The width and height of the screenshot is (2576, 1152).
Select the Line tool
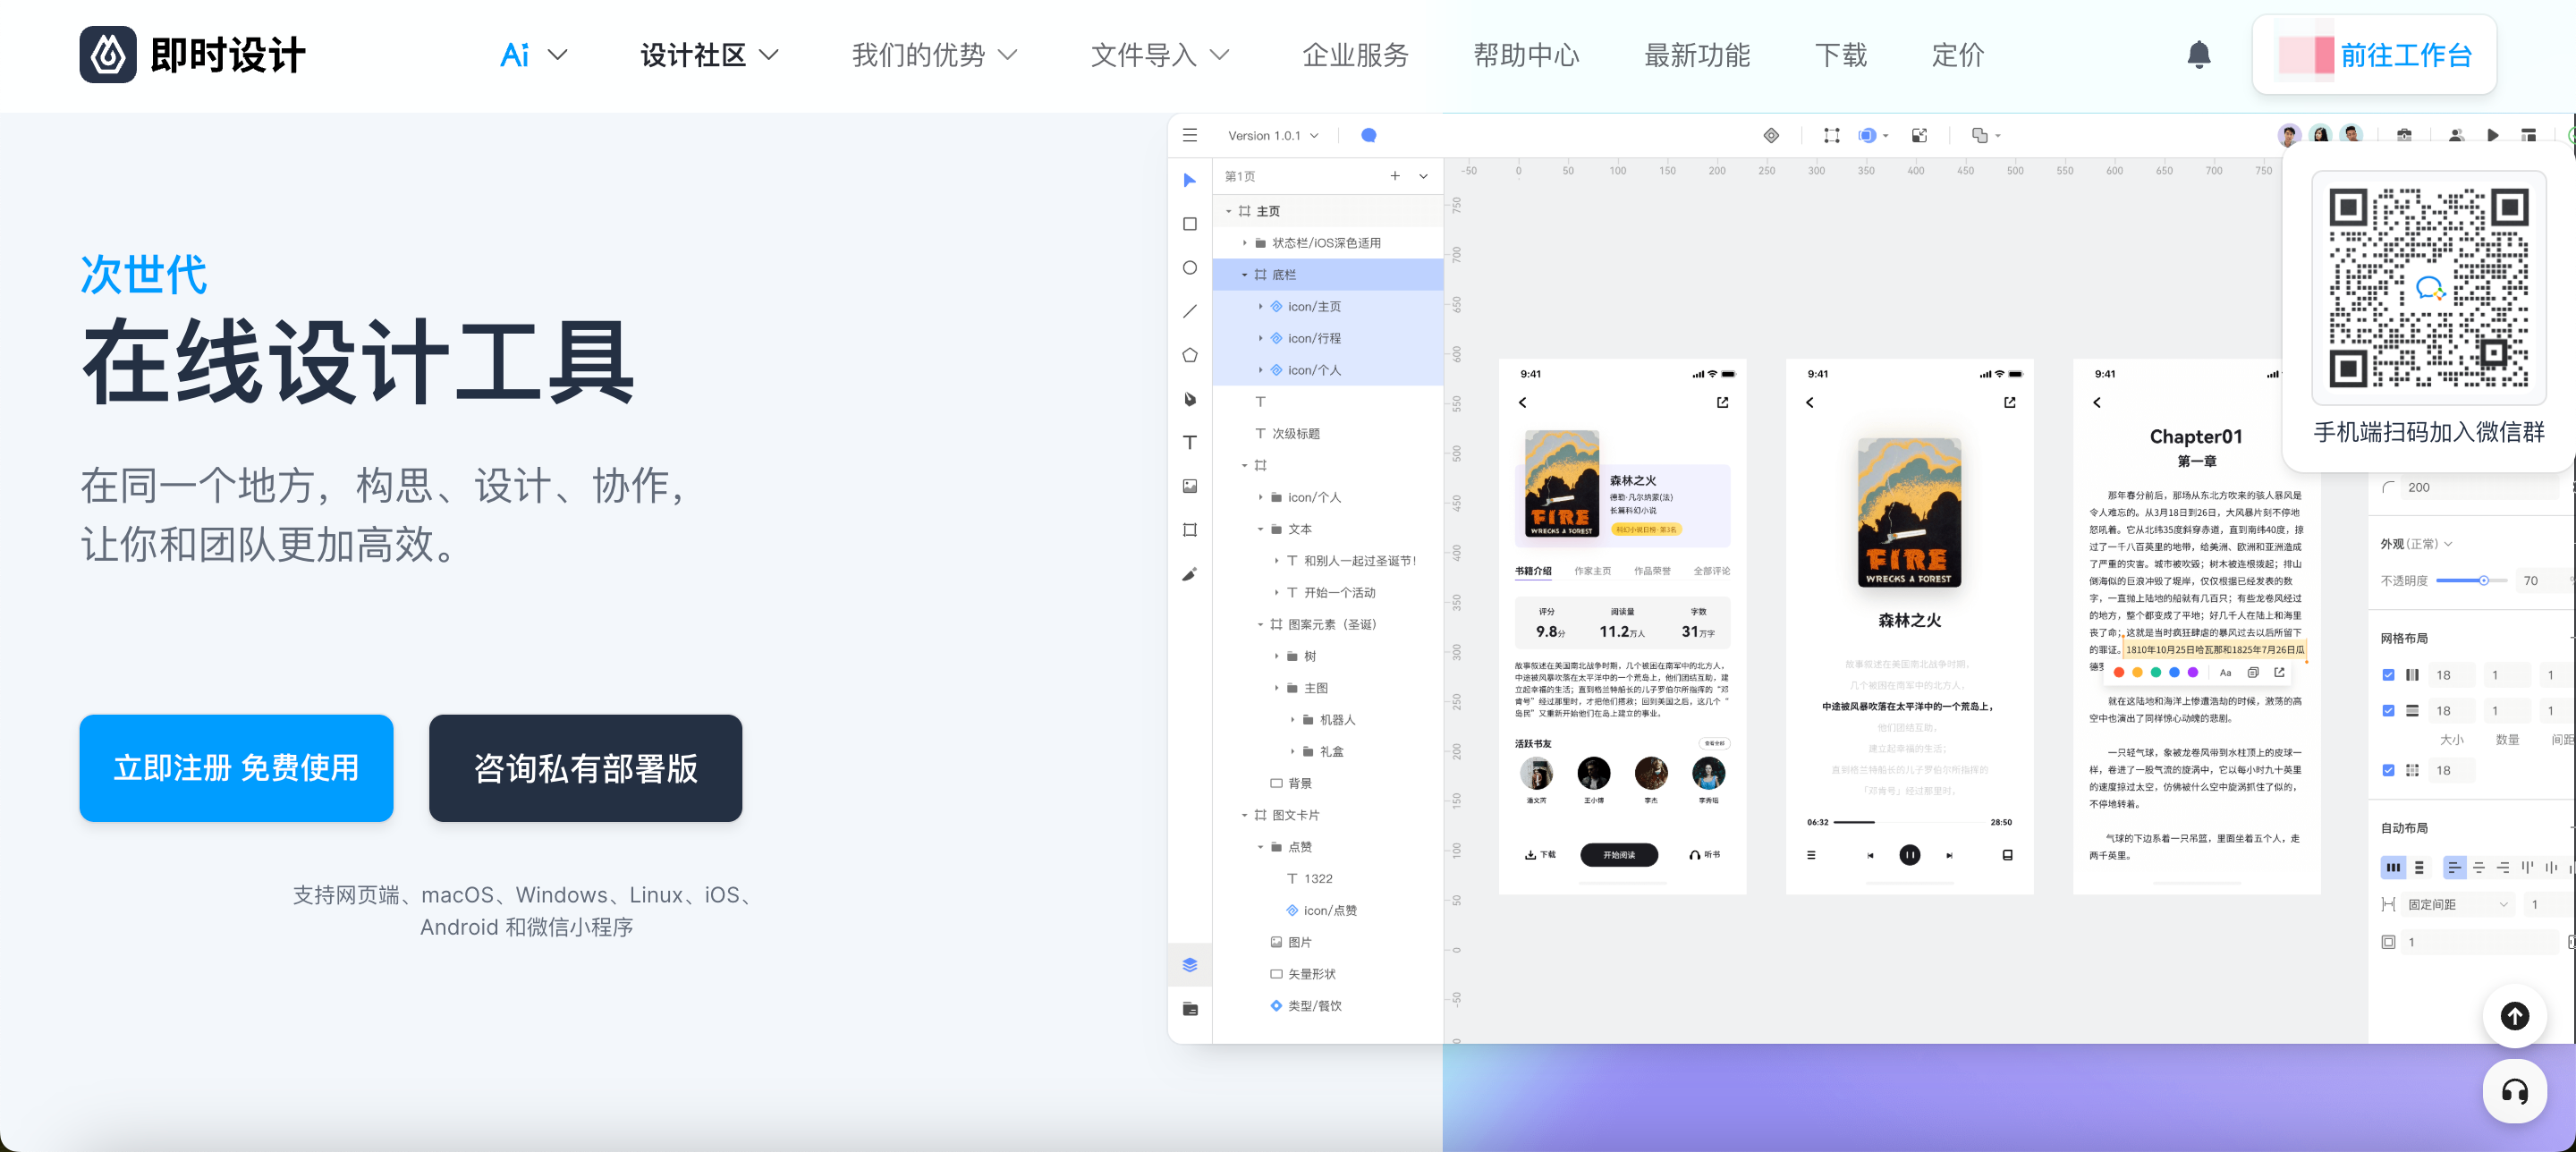tap(1190, 311)
